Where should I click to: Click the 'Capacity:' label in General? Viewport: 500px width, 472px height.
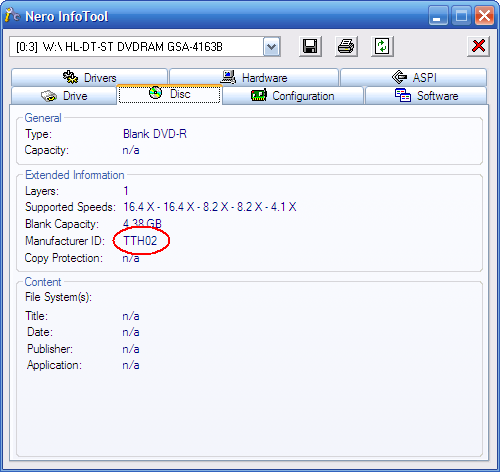[47, 150]
